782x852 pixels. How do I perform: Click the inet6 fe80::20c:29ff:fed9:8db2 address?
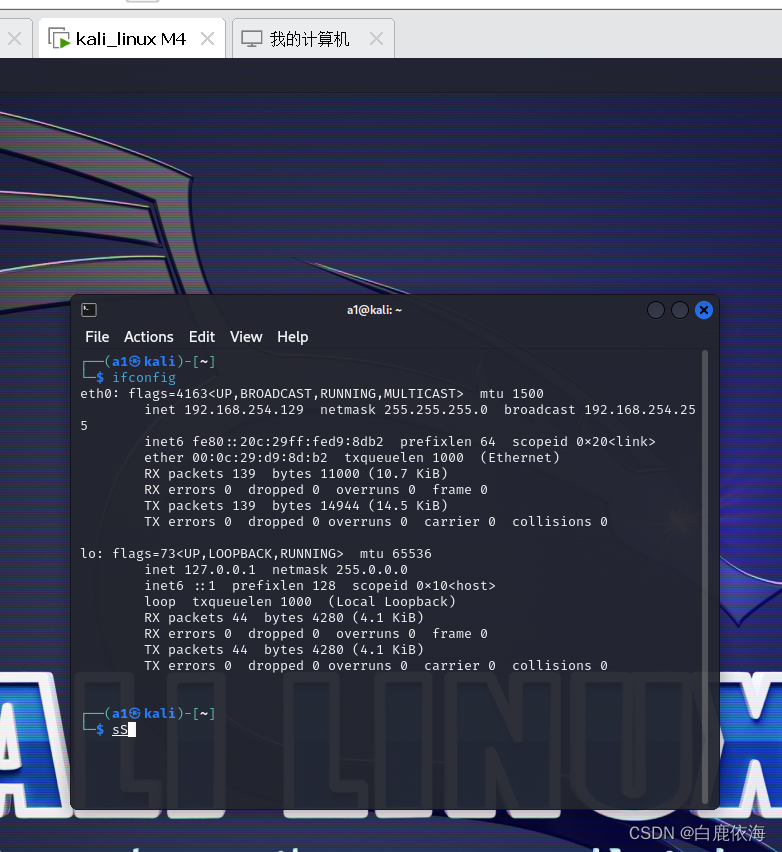click(x=288, y=442)
